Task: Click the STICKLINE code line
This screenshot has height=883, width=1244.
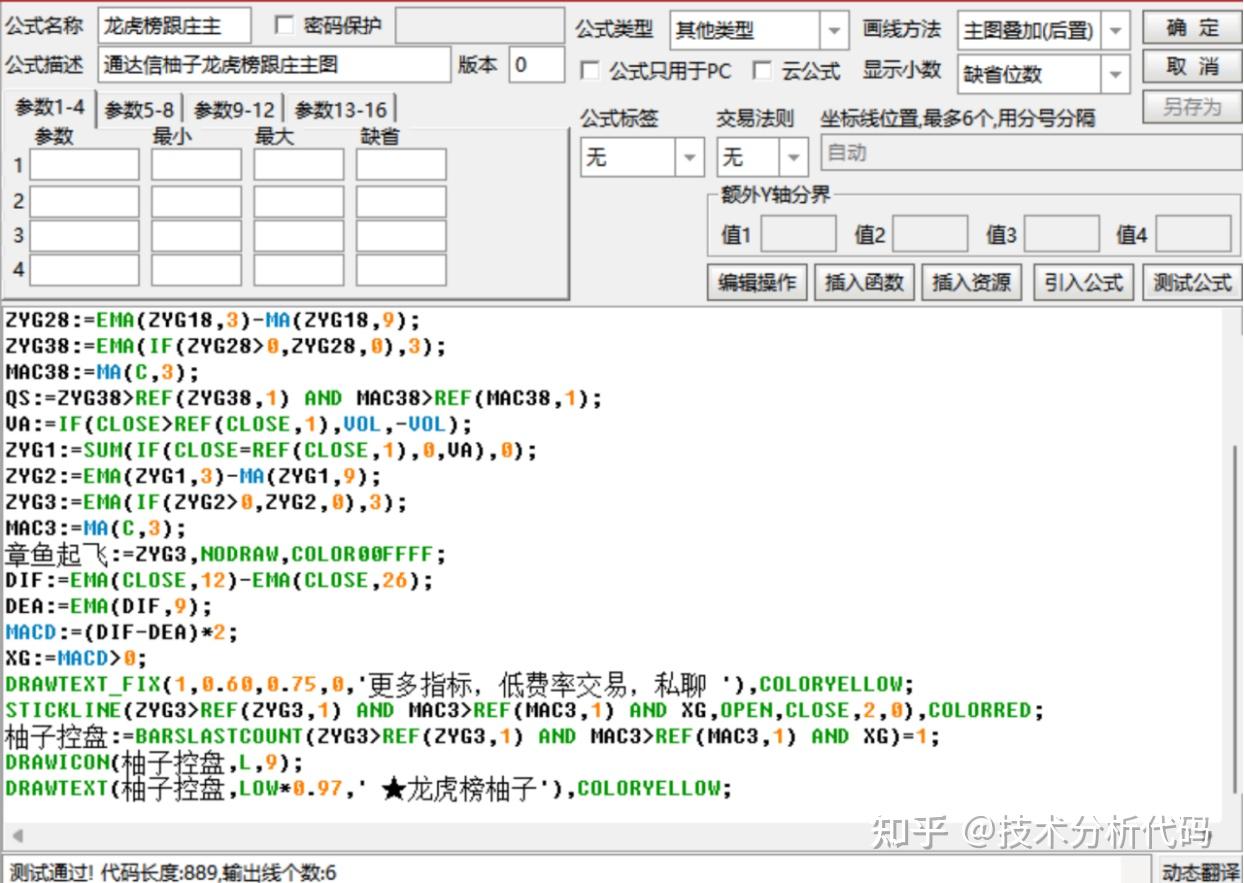Action: pyautogui.click(x=524, y=710)
